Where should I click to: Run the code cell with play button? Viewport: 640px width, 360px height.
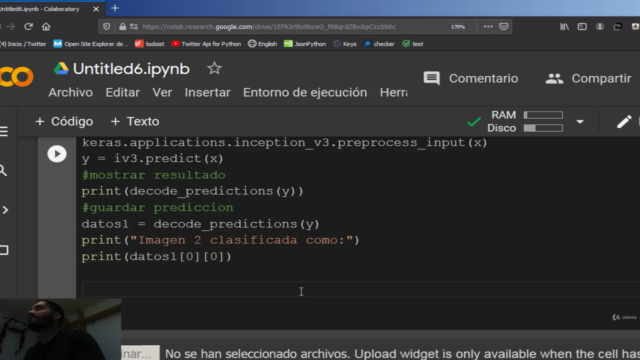click(57, 154)
